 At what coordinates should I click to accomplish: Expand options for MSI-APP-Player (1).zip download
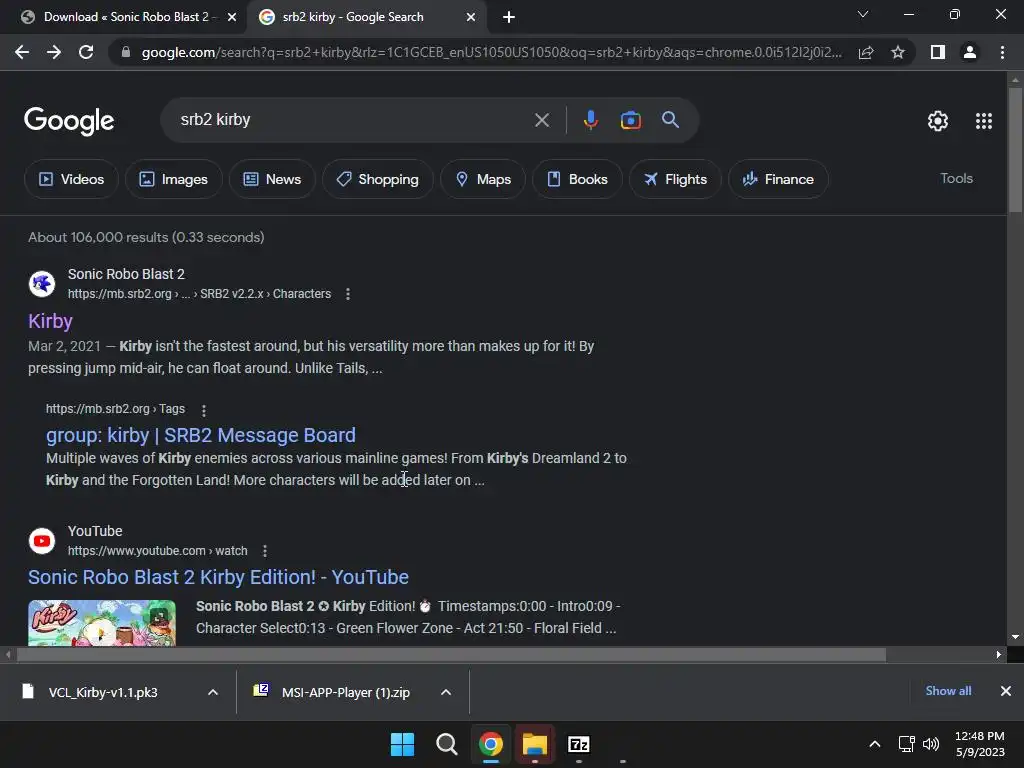point(446,692)
